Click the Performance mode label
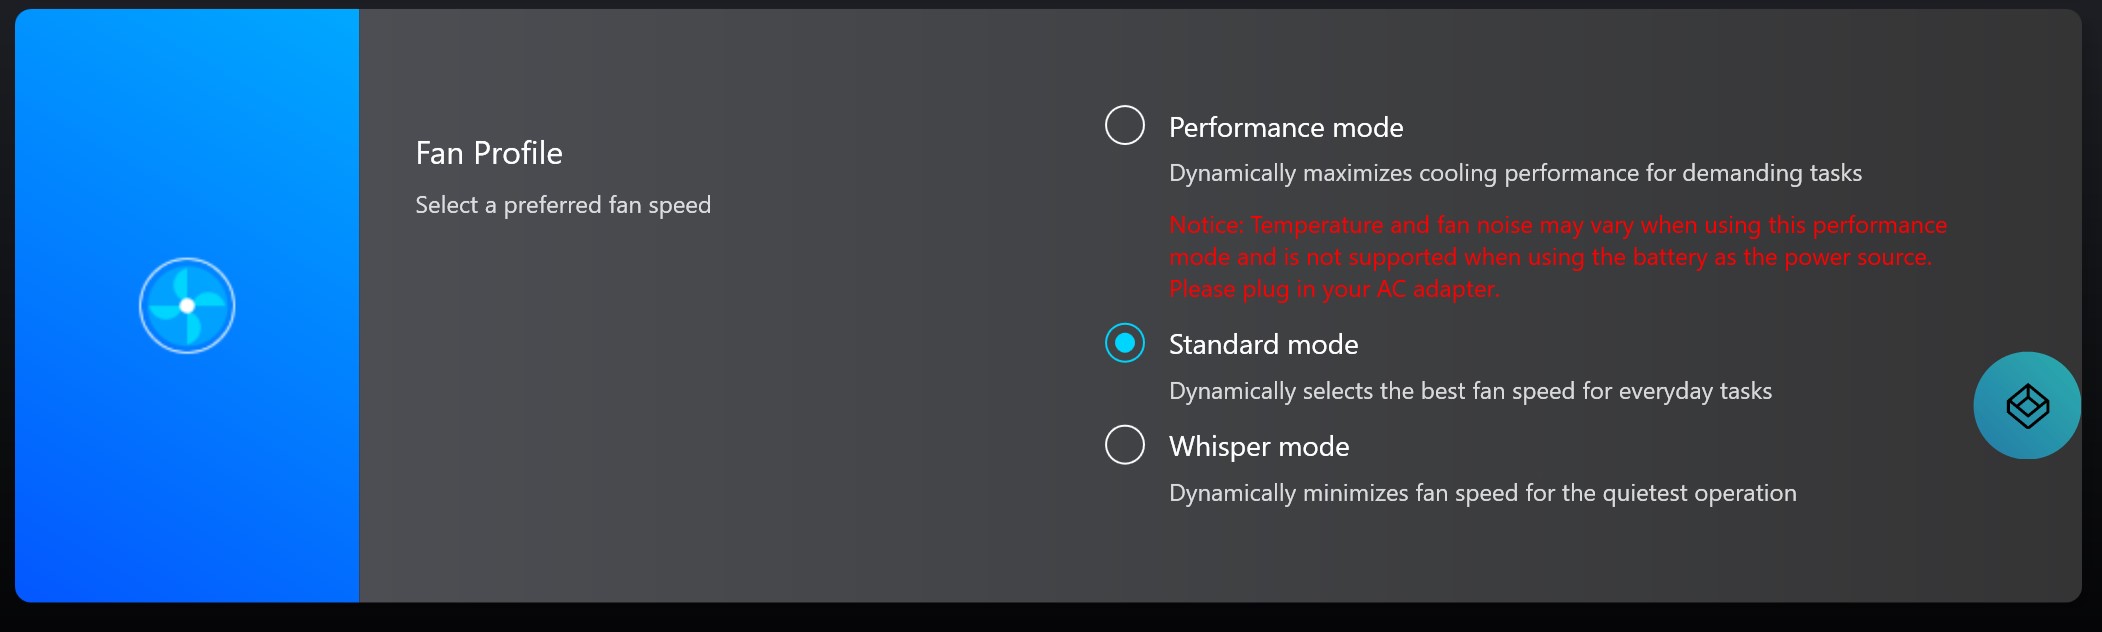The height and width of the screenshot is (632, 2102). pyautogui.click(x=1286, y=127)
